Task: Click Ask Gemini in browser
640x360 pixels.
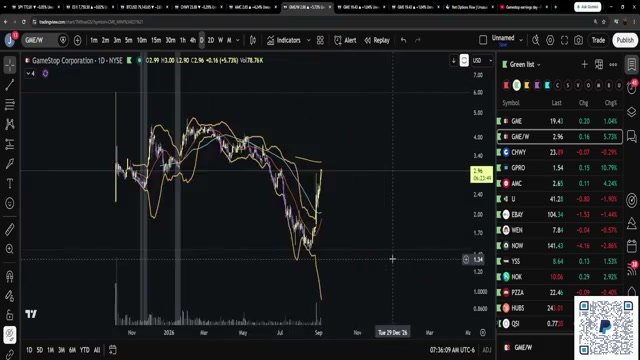Action: [x=587, y=7]
